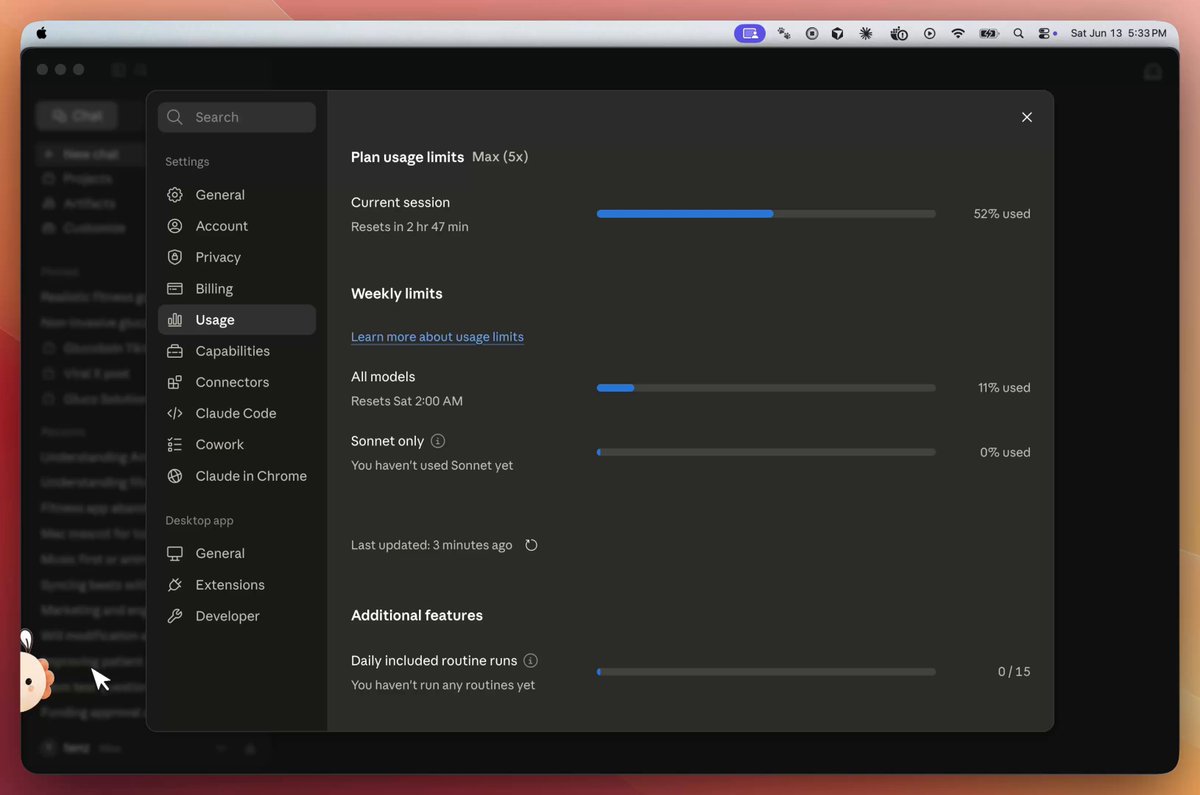Click the Sonnet only usage bar
1200x795 pixels.
tap(766, 452)
